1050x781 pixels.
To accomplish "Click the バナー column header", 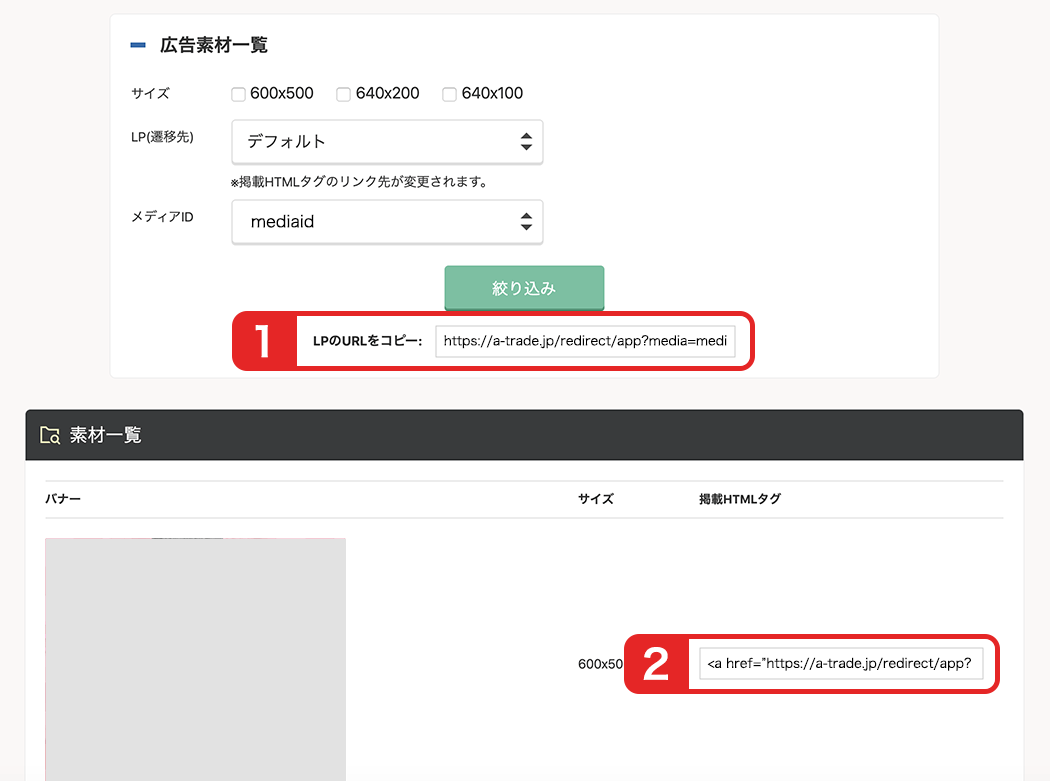I will (63, 499).
